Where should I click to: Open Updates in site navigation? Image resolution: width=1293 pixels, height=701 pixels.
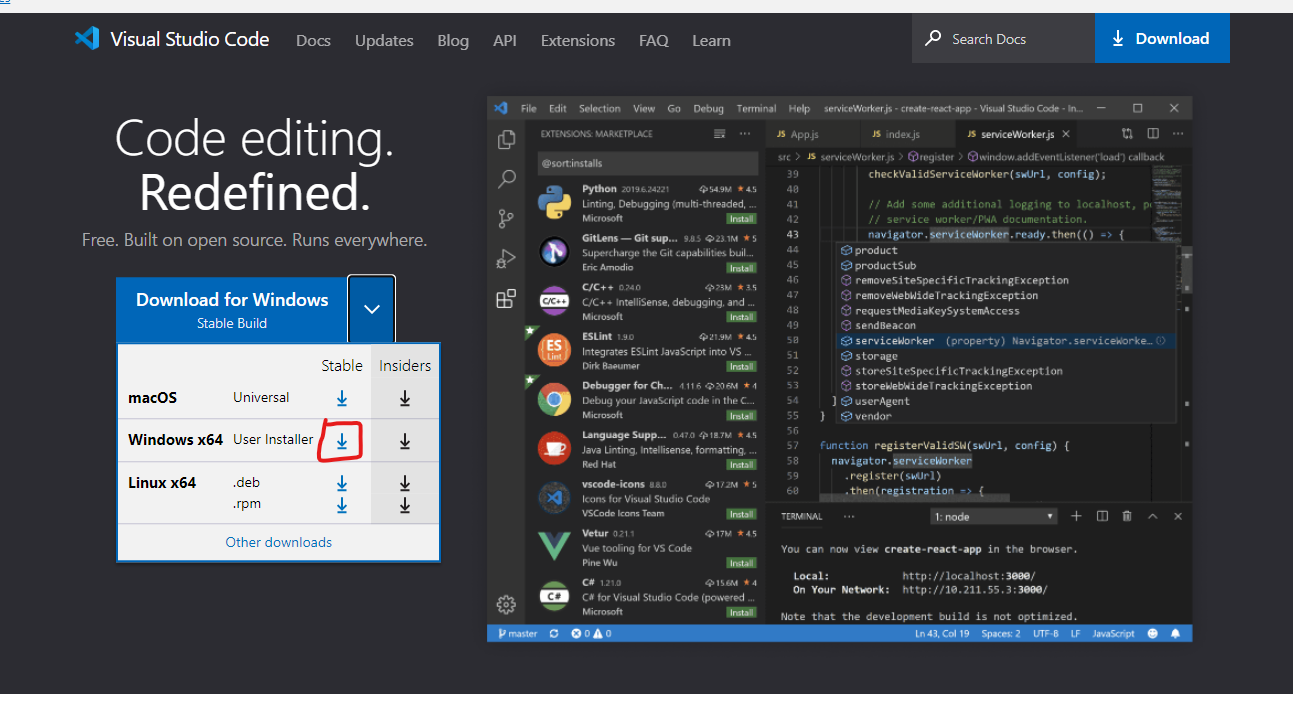tap(384, 40)
